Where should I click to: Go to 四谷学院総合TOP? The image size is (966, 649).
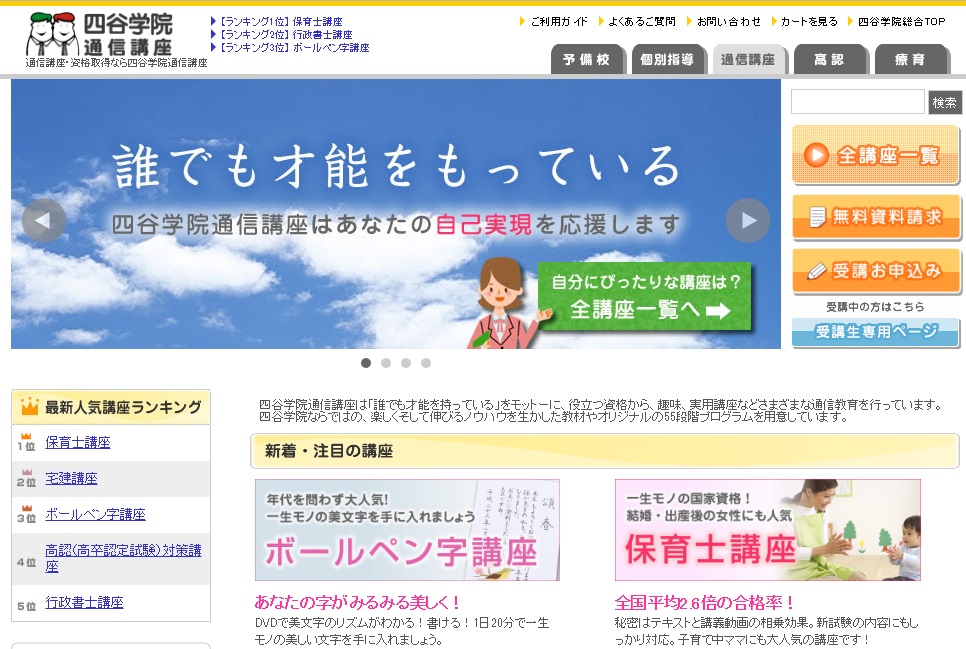[x=901, y=22]
